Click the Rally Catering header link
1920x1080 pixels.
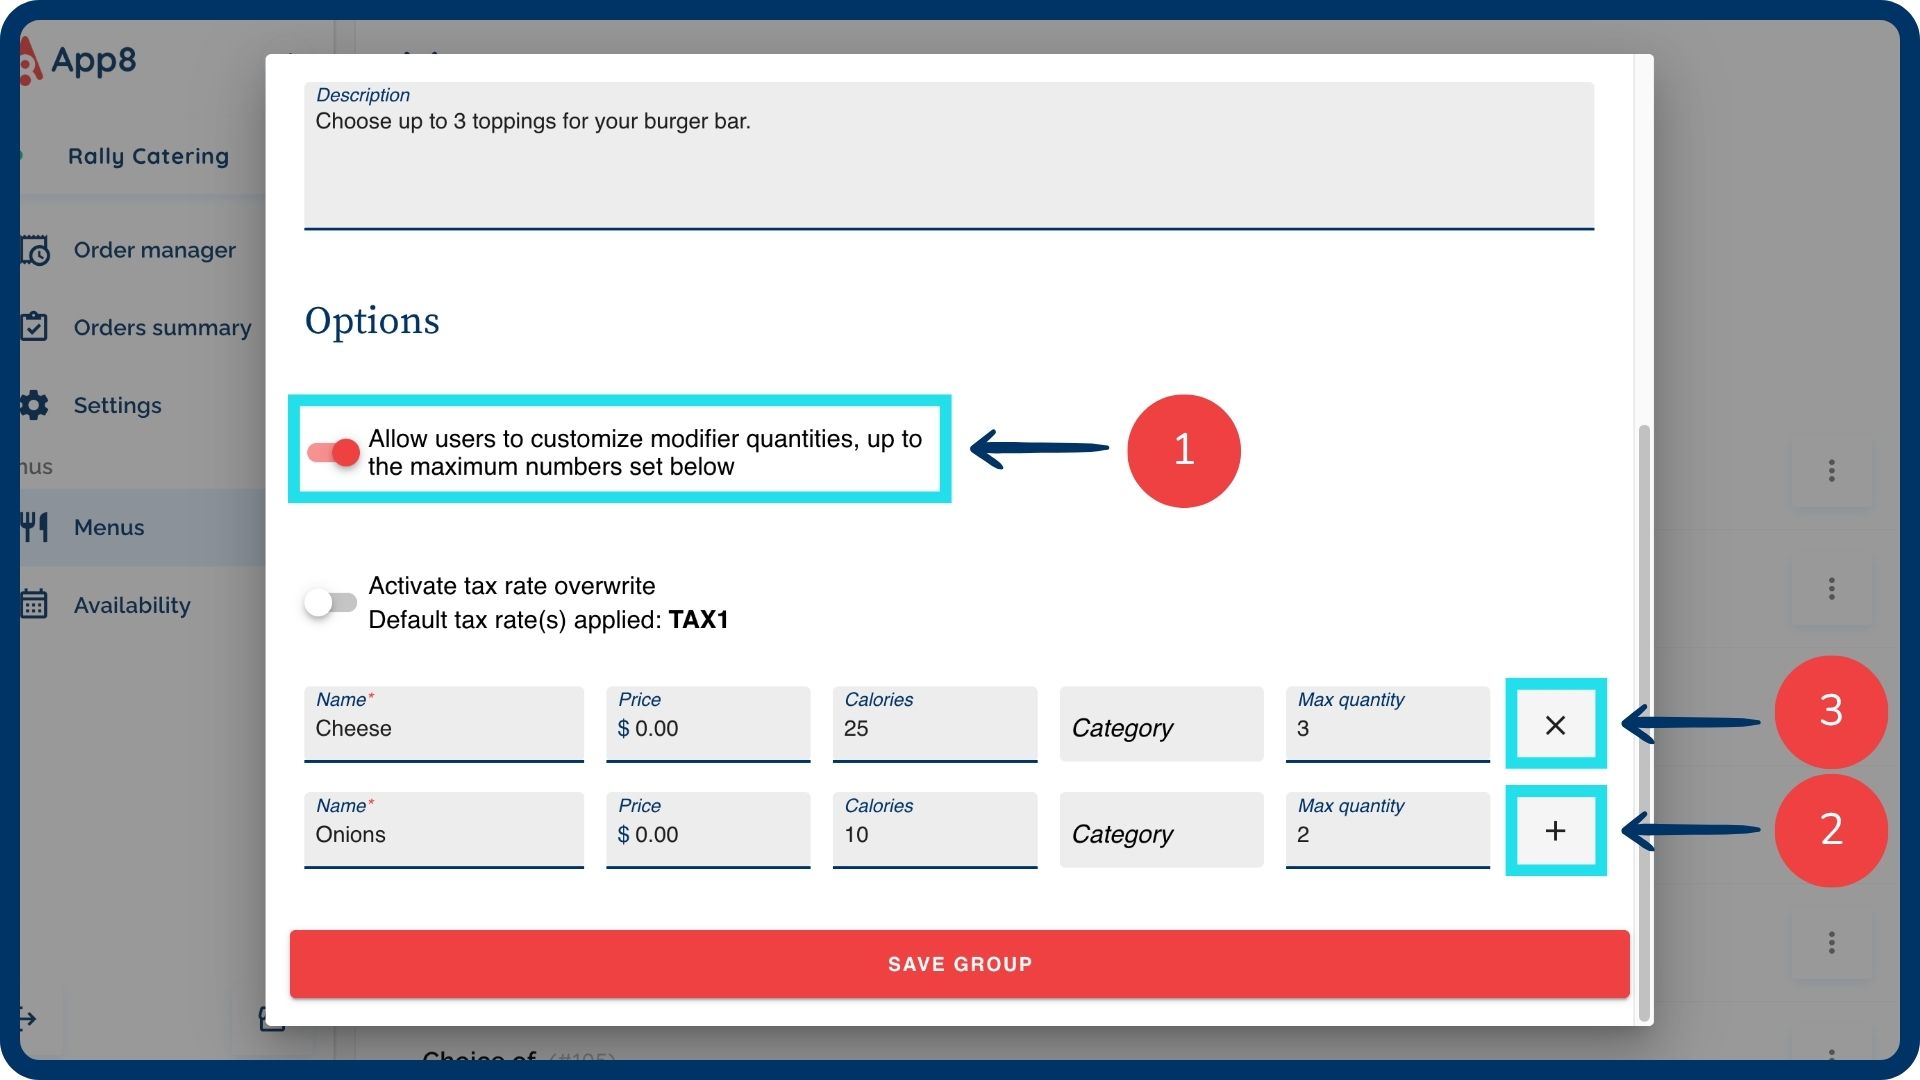[x=148, y=156]
